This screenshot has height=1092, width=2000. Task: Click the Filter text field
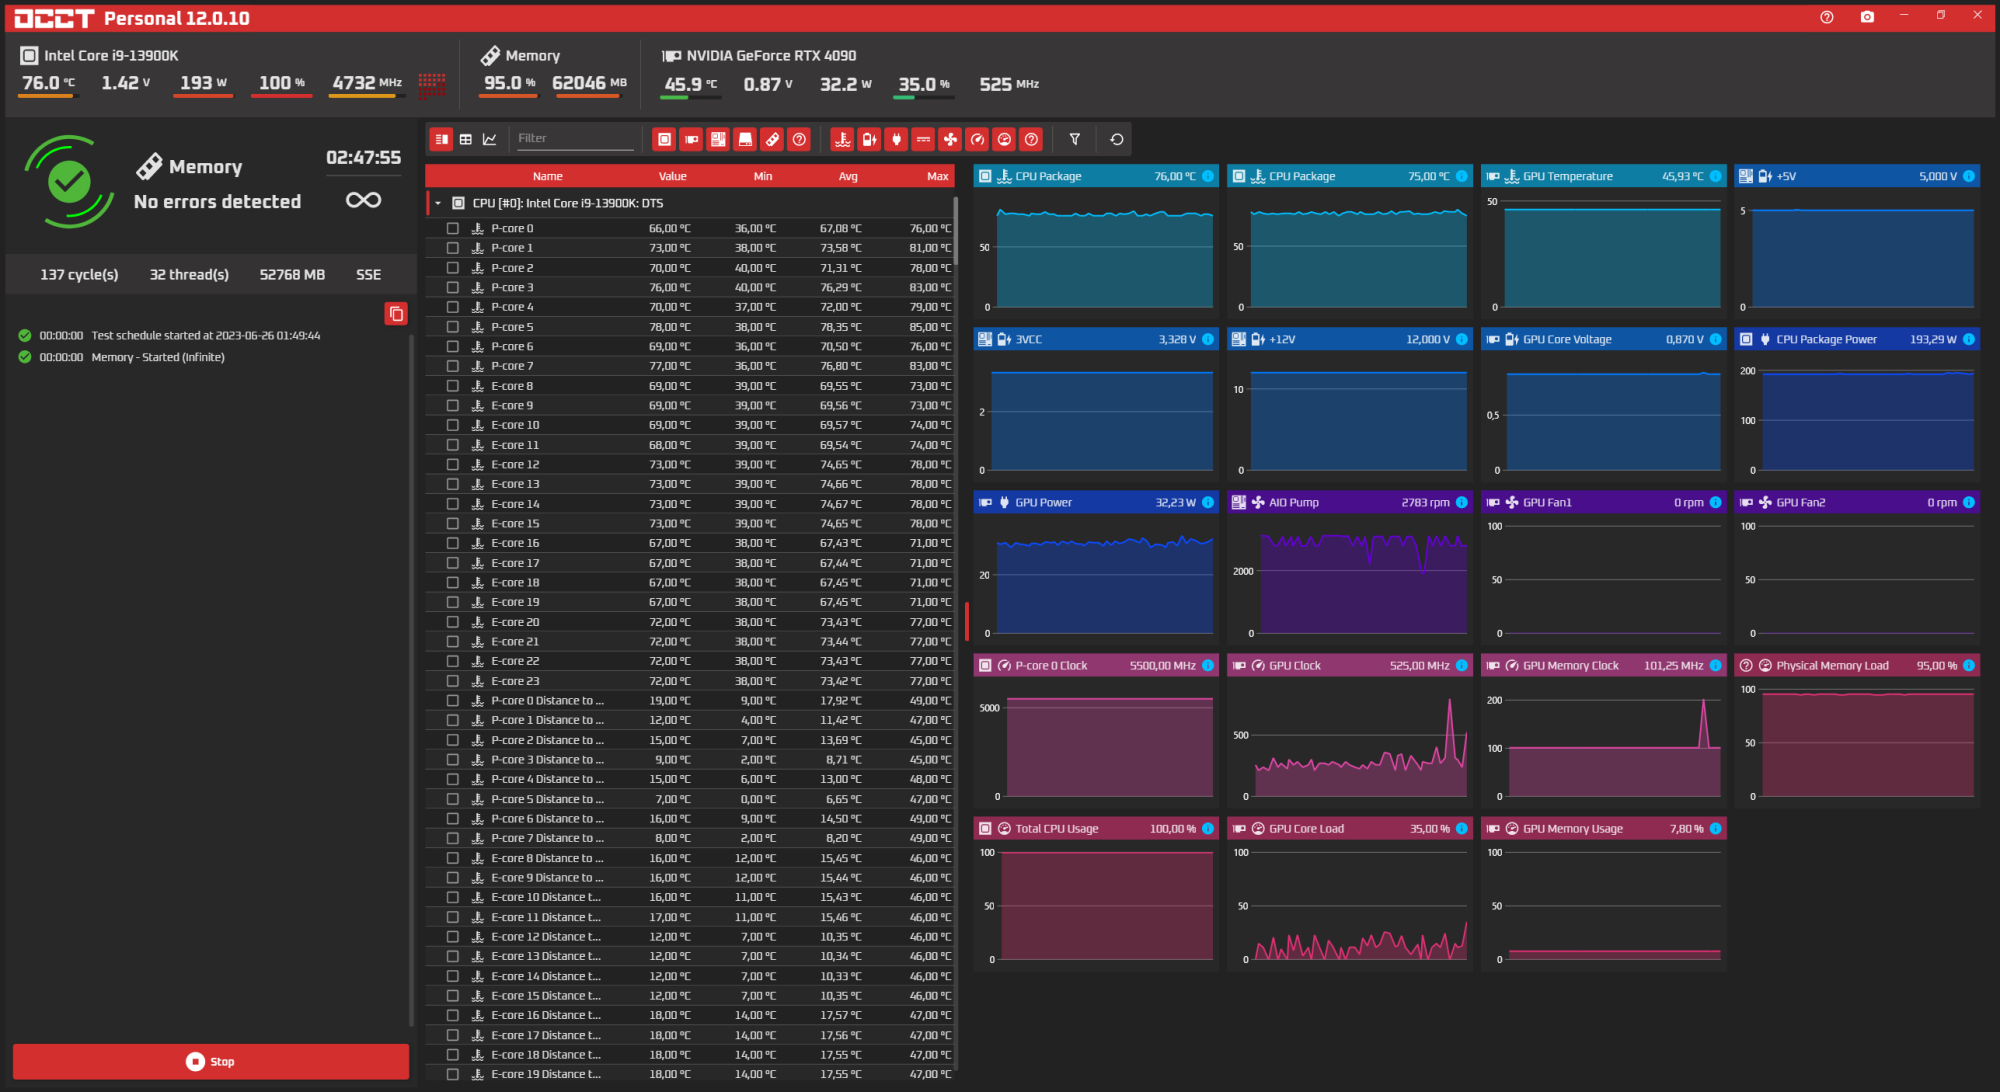point(575,138)
